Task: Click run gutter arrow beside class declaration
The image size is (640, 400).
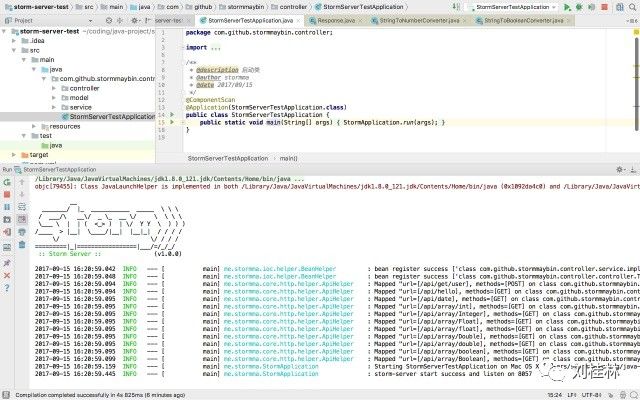Action: point(172,115)
